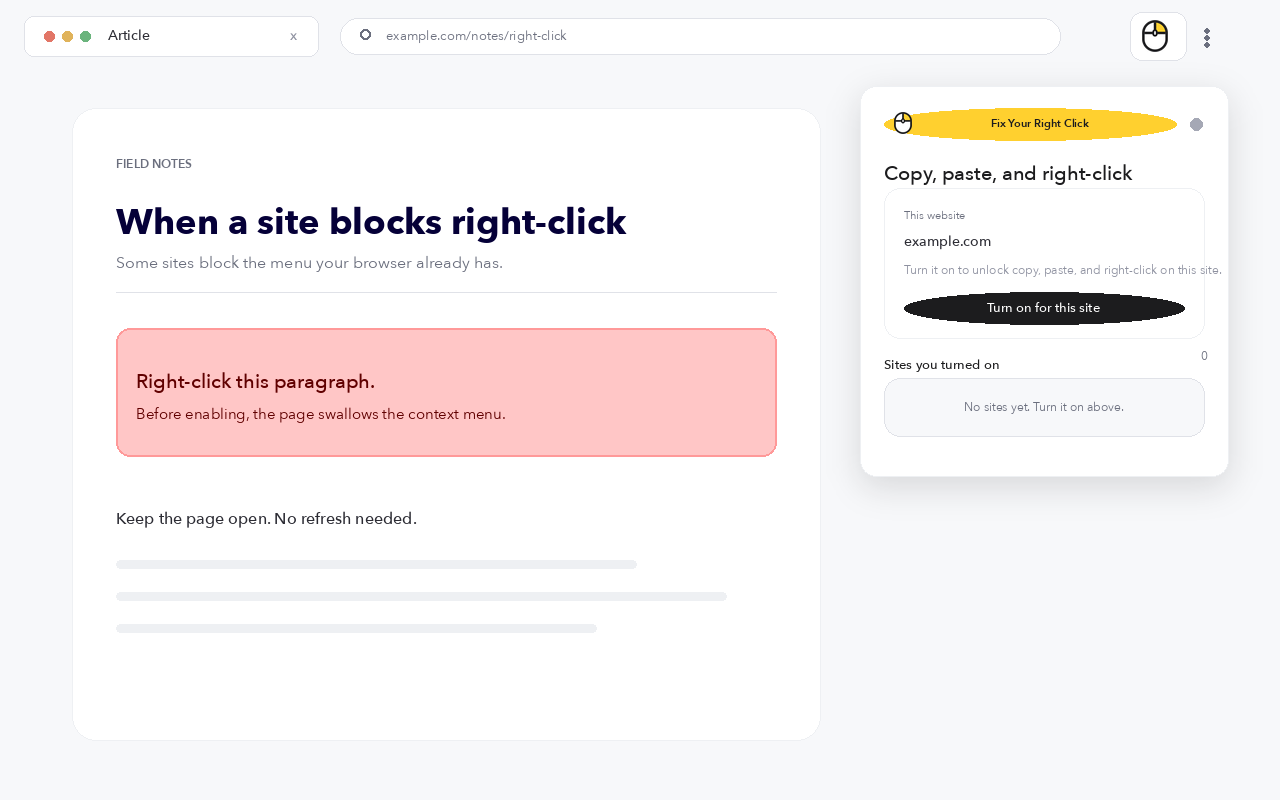Screen dimensions: 1280x800
Task: Click the enabled sites counter showing 0
Action: click(x=1204, y=356)
